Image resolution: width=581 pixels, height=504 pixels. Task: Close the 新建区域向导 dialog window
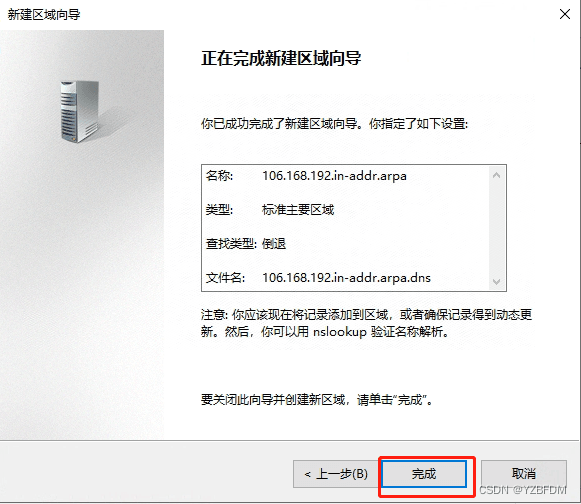point(565,14)
